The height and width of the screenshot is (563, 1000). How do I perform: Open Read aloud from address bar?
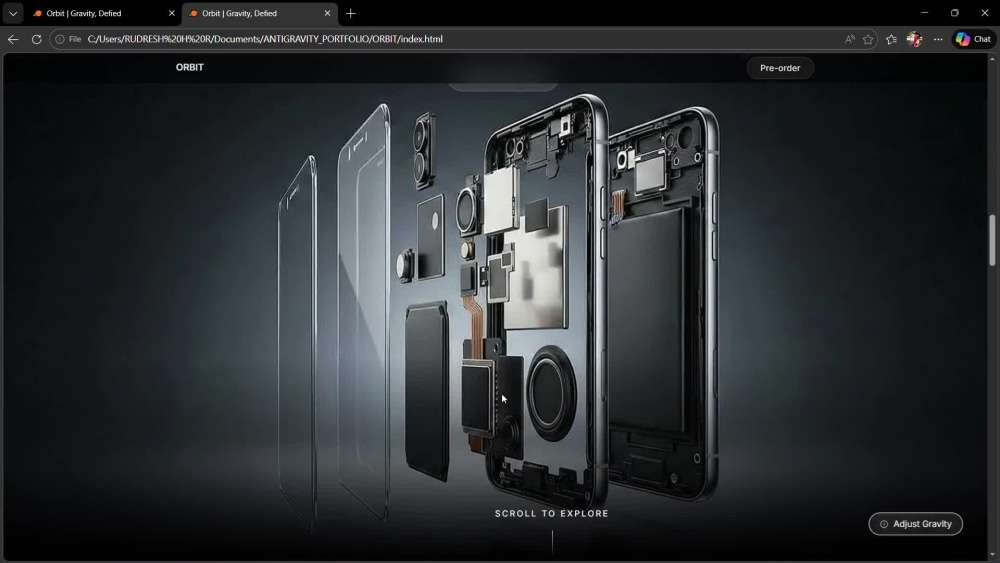(x=849, y=39)
